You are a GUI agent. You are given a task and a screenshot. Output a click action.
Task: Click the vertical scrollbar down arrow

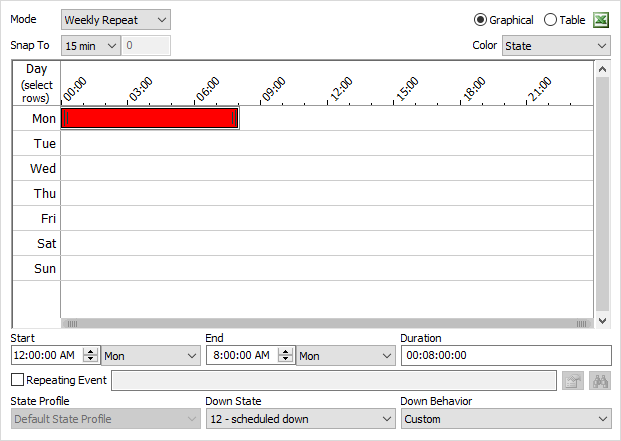602,321
